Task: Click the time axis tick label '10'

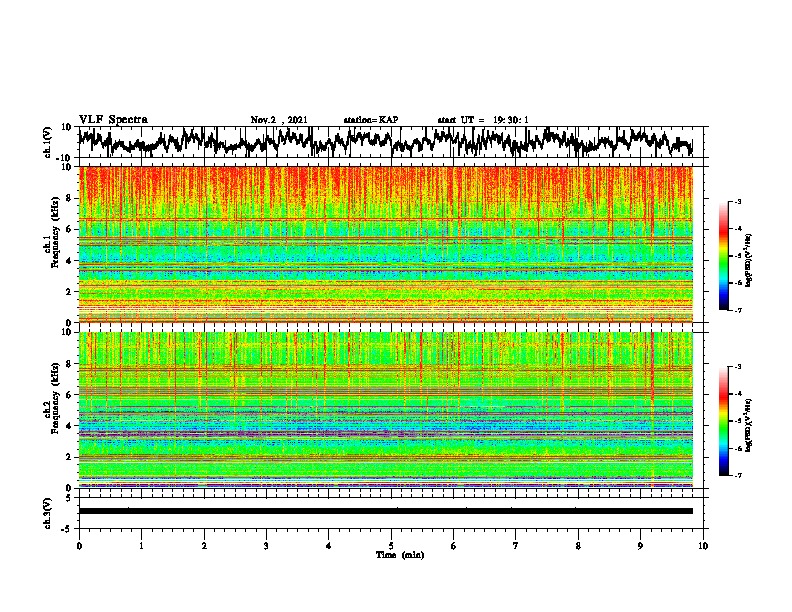Action: pyautogui.click(x=703, y=546)
